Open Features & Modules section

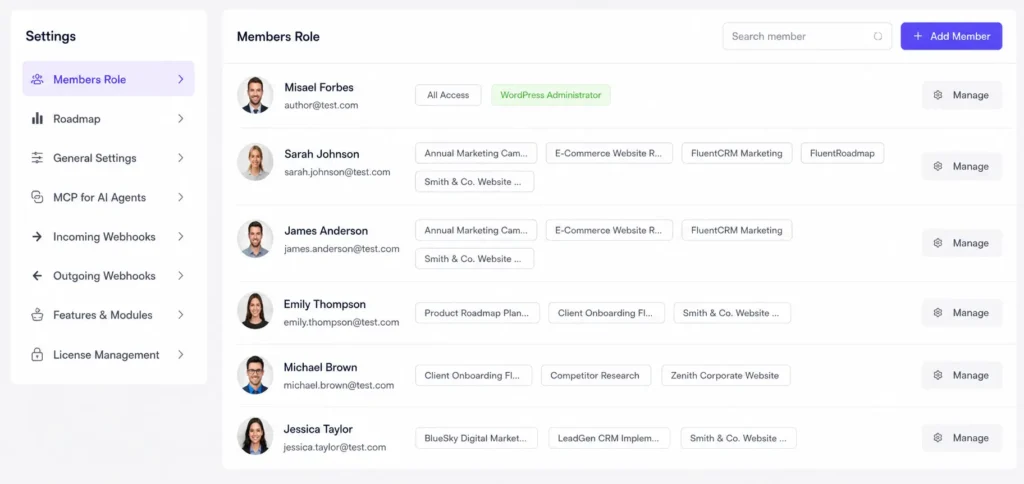[x=108, y=315]
